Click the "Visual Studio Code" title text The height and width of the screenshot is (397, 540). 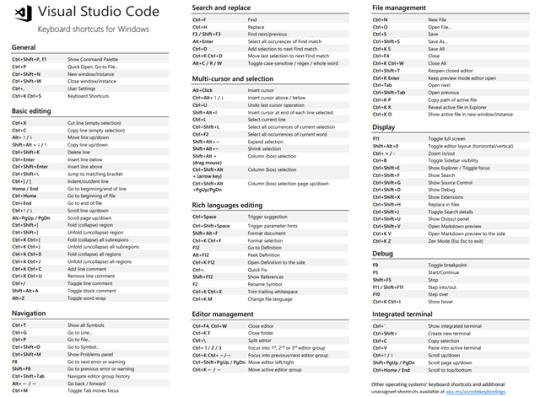click(x=98, y=11)
